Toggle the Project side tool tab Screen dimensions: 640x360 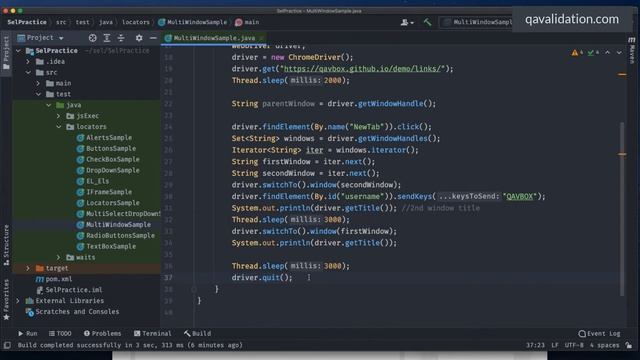click(6, 53)
